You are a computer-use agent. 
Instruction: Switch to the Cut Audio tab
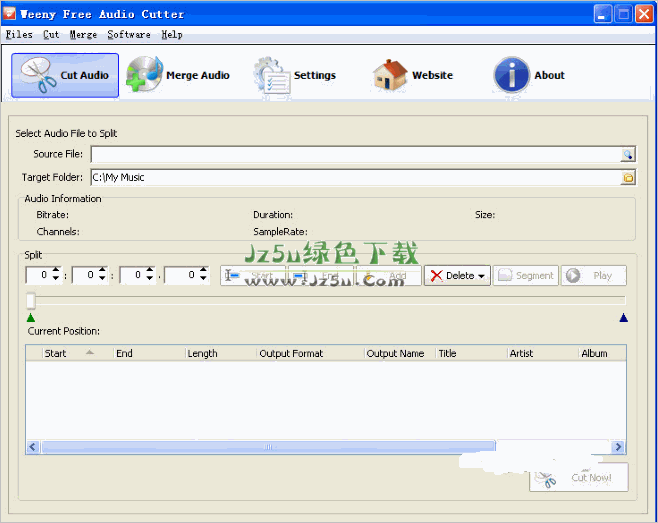[x=65, y=76]
